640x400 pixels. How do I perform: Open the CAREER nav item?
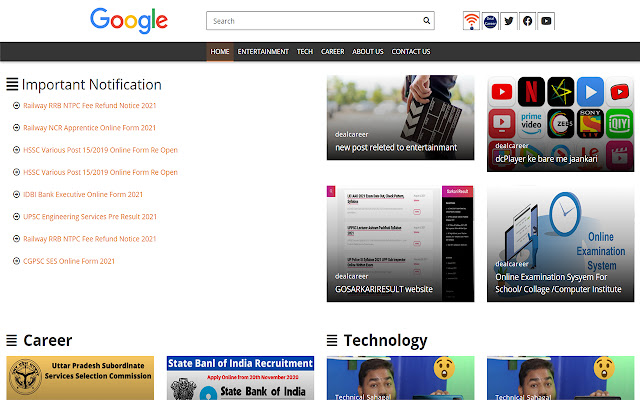pyautogui.click(x=332, y=51)
